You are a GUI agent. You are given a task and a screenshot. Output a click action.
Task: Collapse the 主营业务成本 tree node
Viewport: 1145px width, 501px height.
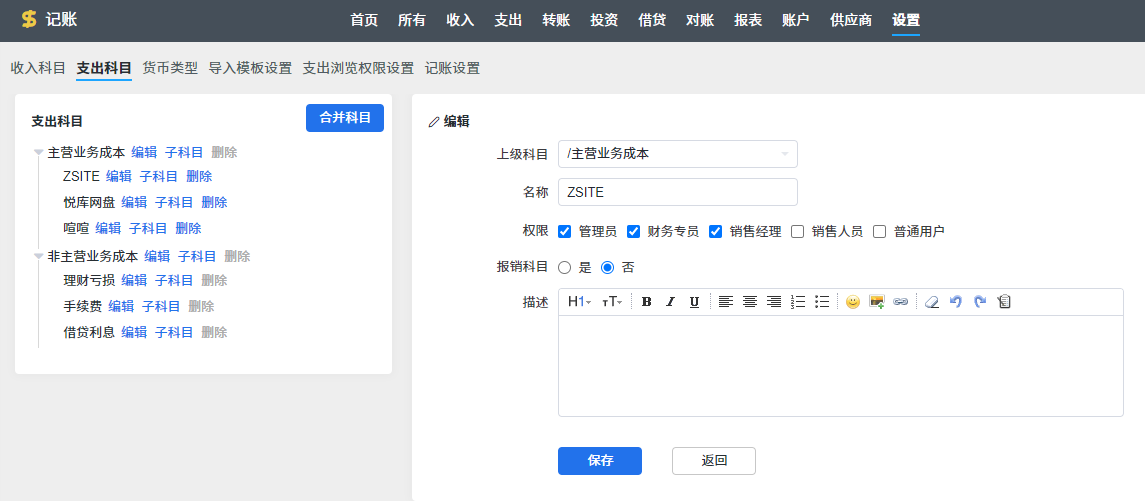pos(38,153)
